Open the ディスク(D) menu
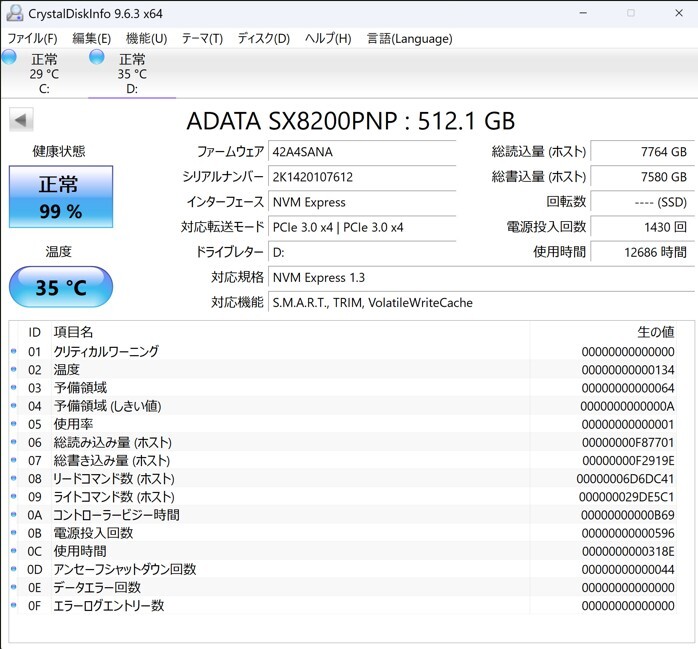Screen dimensions: 698x649 pyautogui.click(x=264, y=39)
